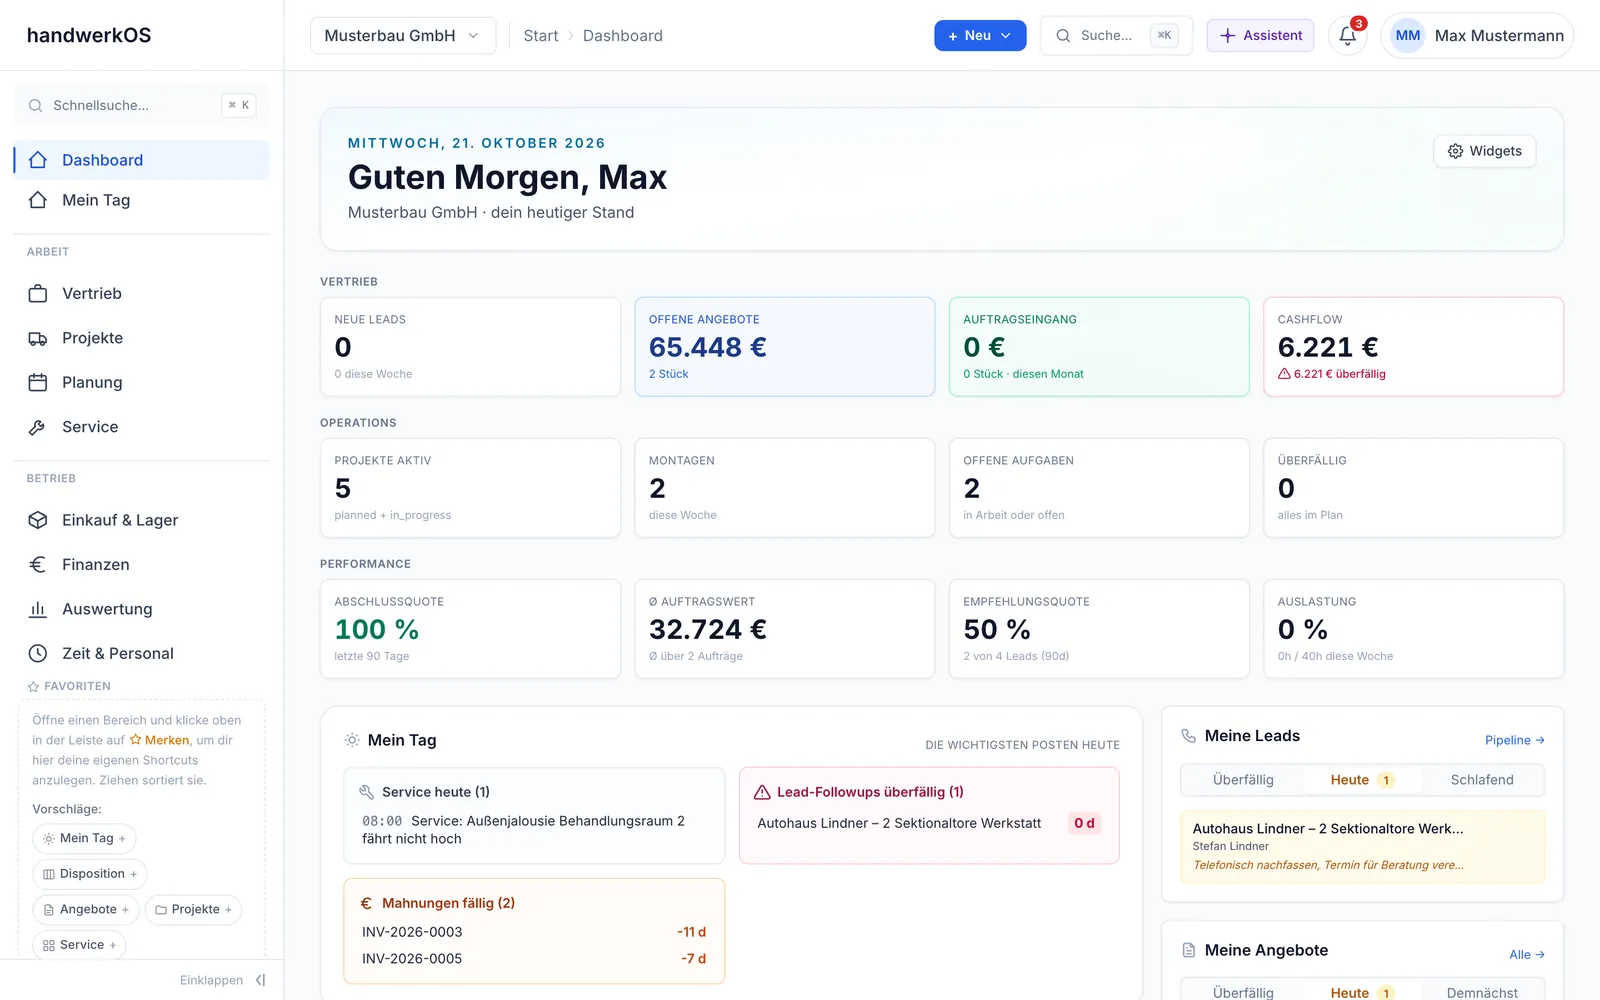Click the phone icon beside Meine Leads
1600x1000 pixels.
(x=1189, y=736)
